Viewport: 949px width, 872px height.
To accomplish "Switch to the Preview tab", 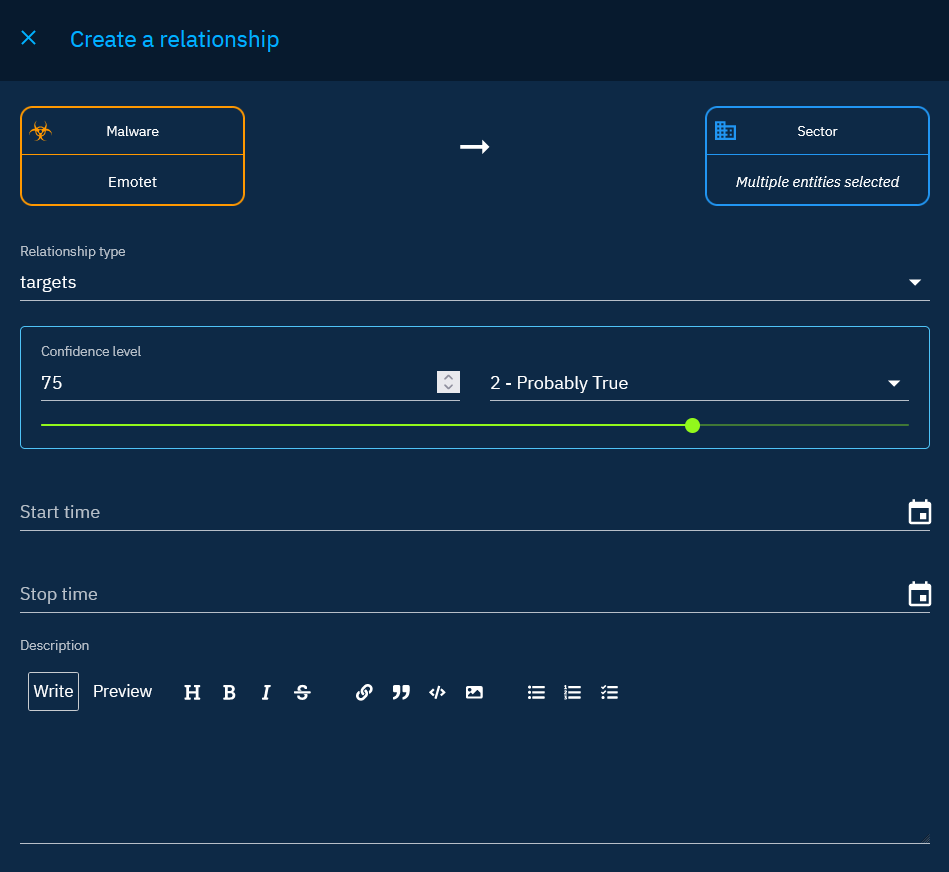I will 122,691.
